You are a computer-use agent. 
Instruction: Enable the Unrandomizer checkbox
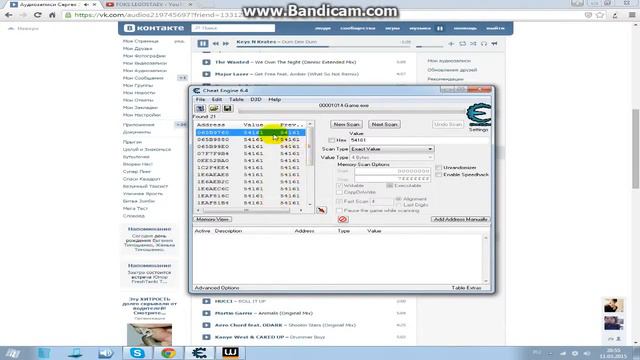pos(438,167)
